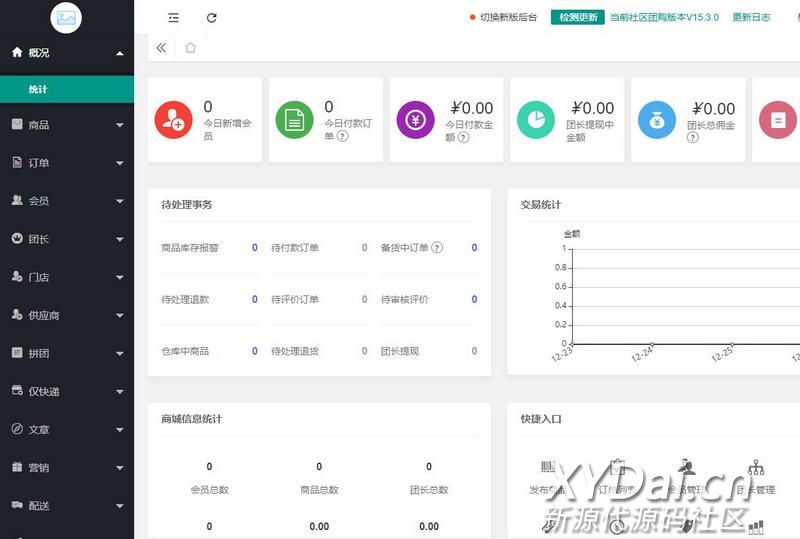Click the 备货中订单 count value
Image resolution: width=800 pixels, height=539 pixels.
click(x=474, y=248)
